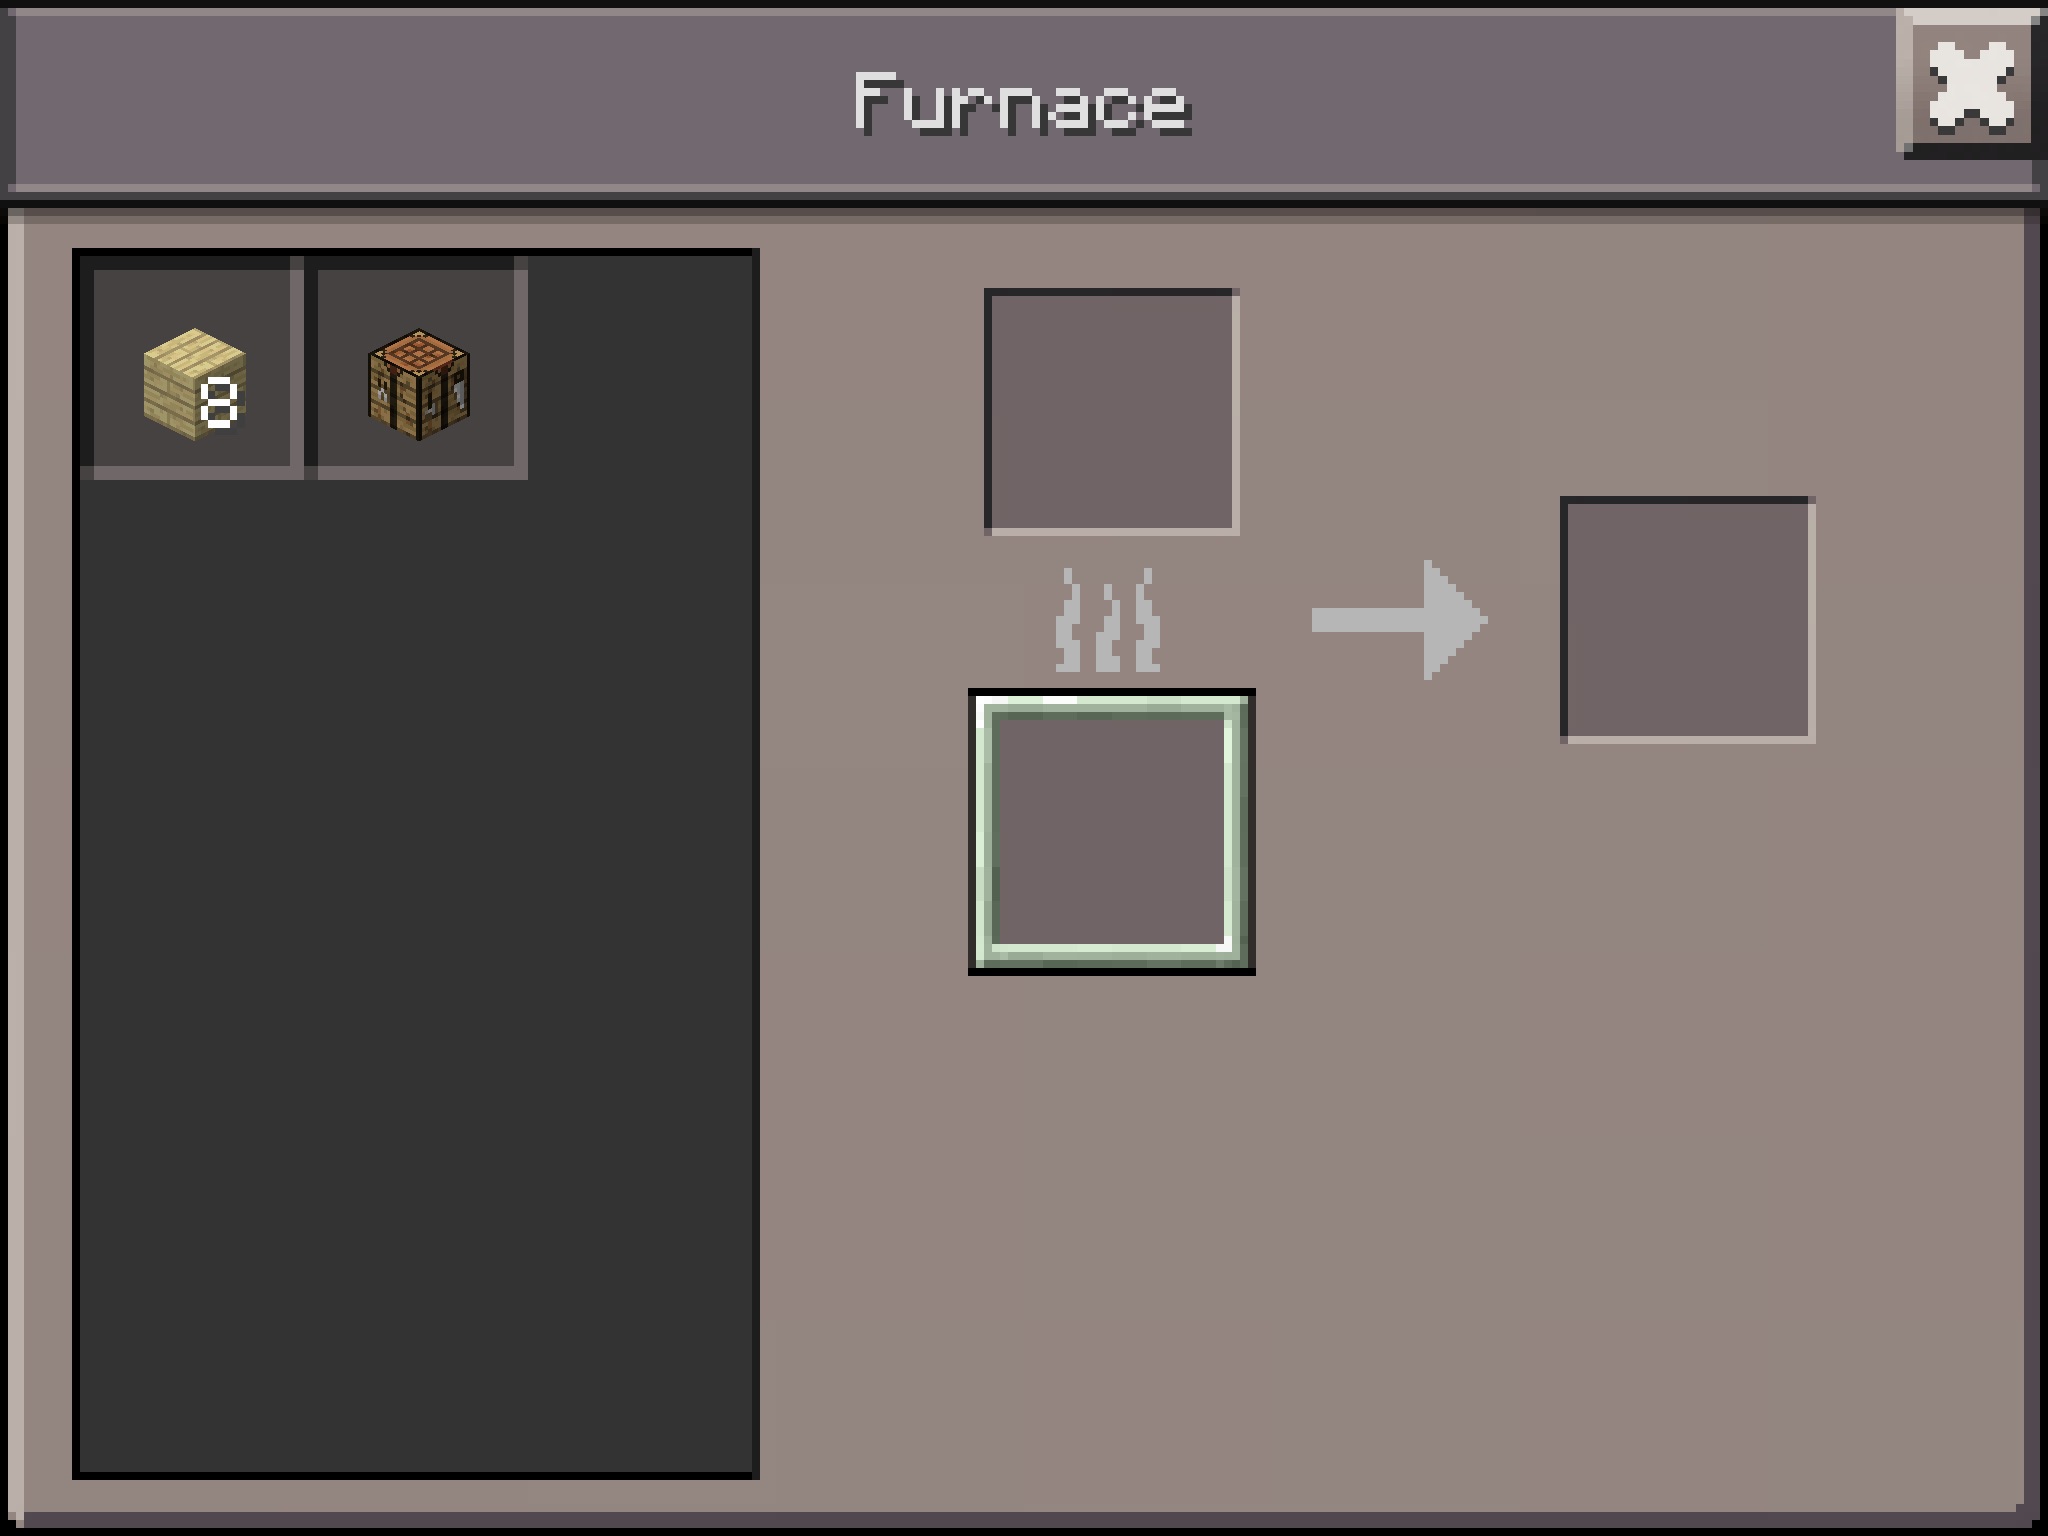Tap the arrowhead pointing to the output slot
The width and height of the screenshot is (2048, 1536).
point(1455,620)
